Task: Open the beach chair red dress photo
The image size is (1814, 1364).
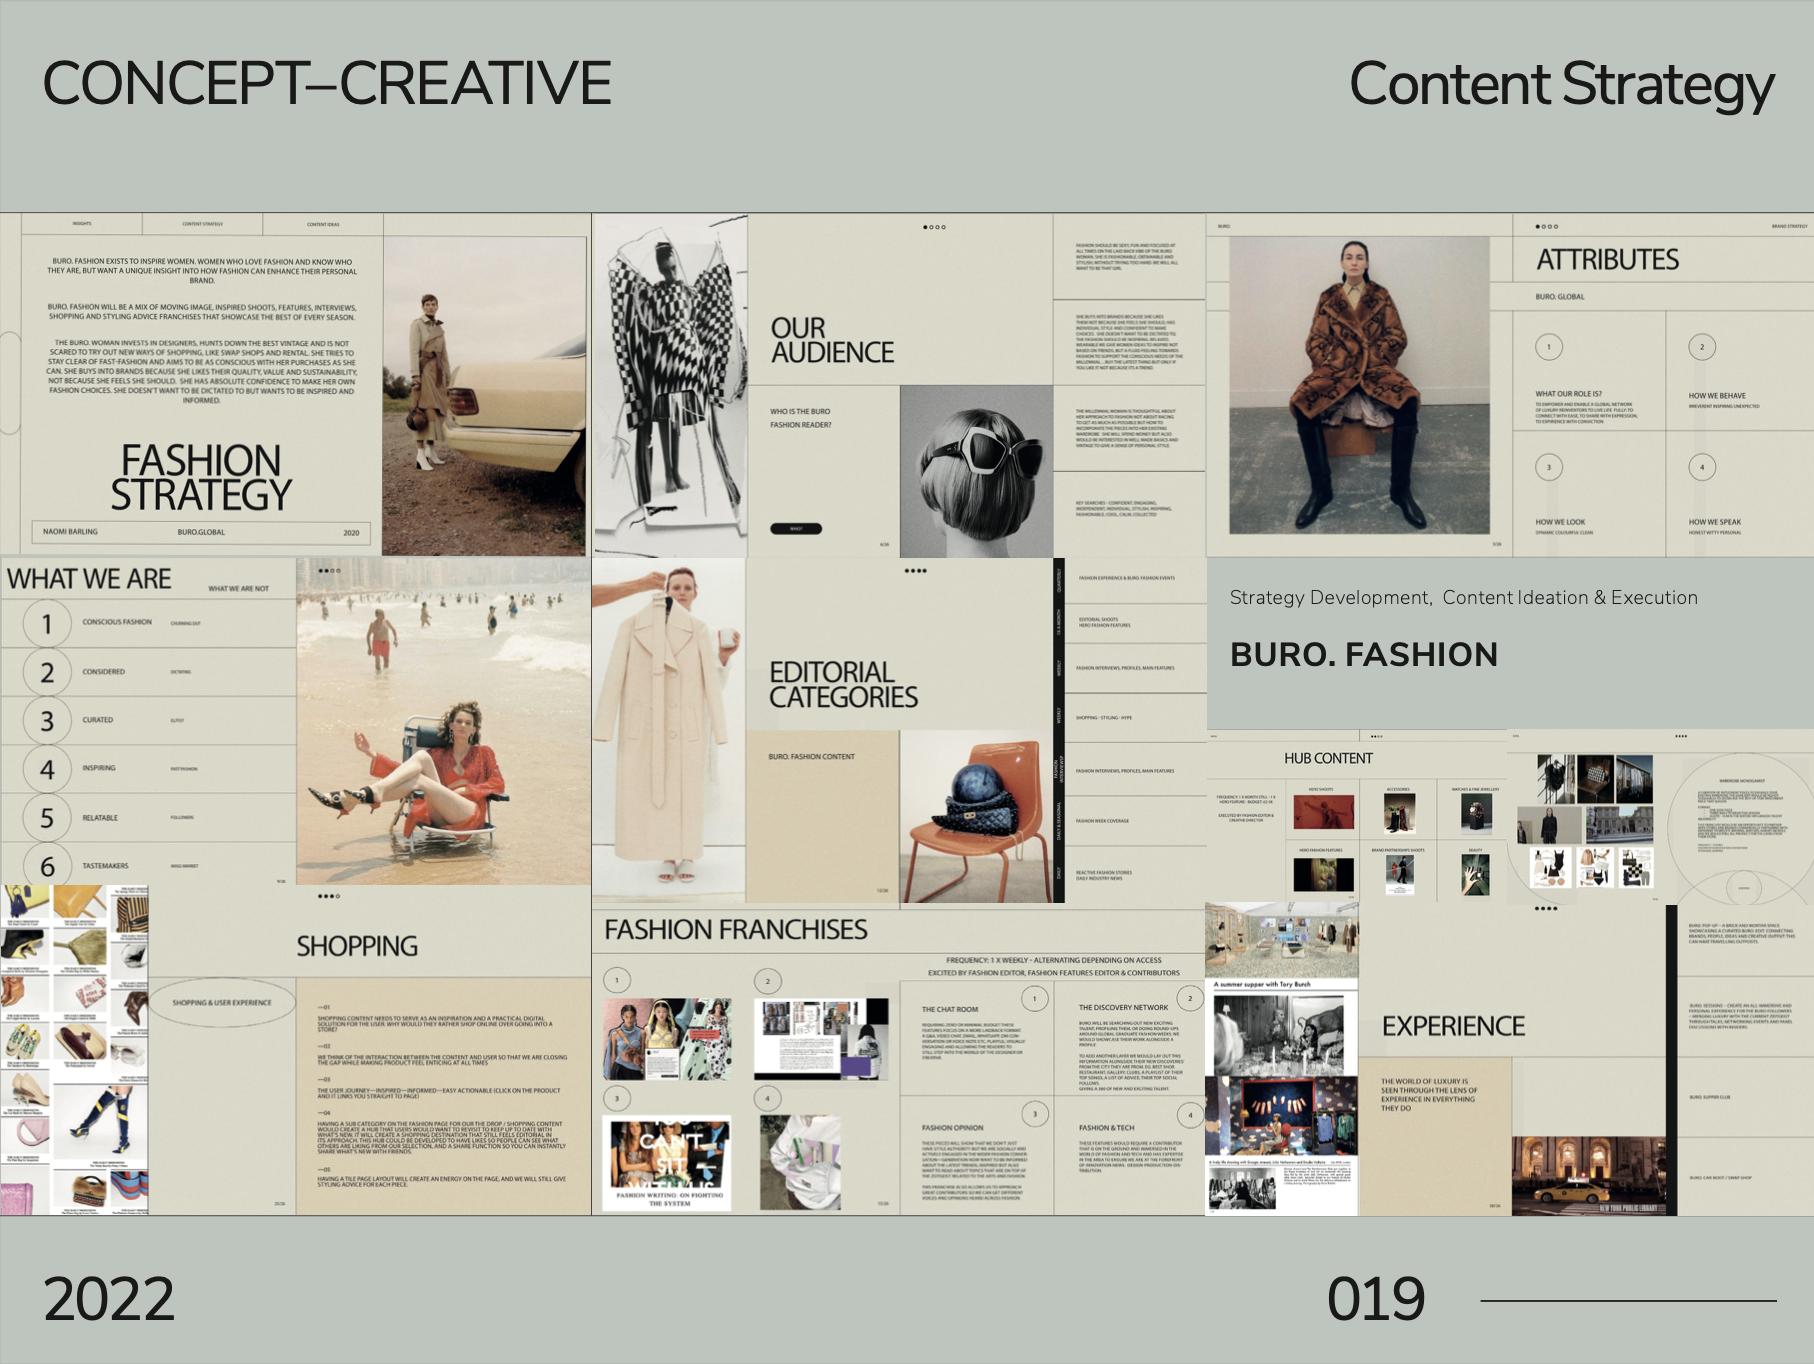Action: [x=443, y=721]
